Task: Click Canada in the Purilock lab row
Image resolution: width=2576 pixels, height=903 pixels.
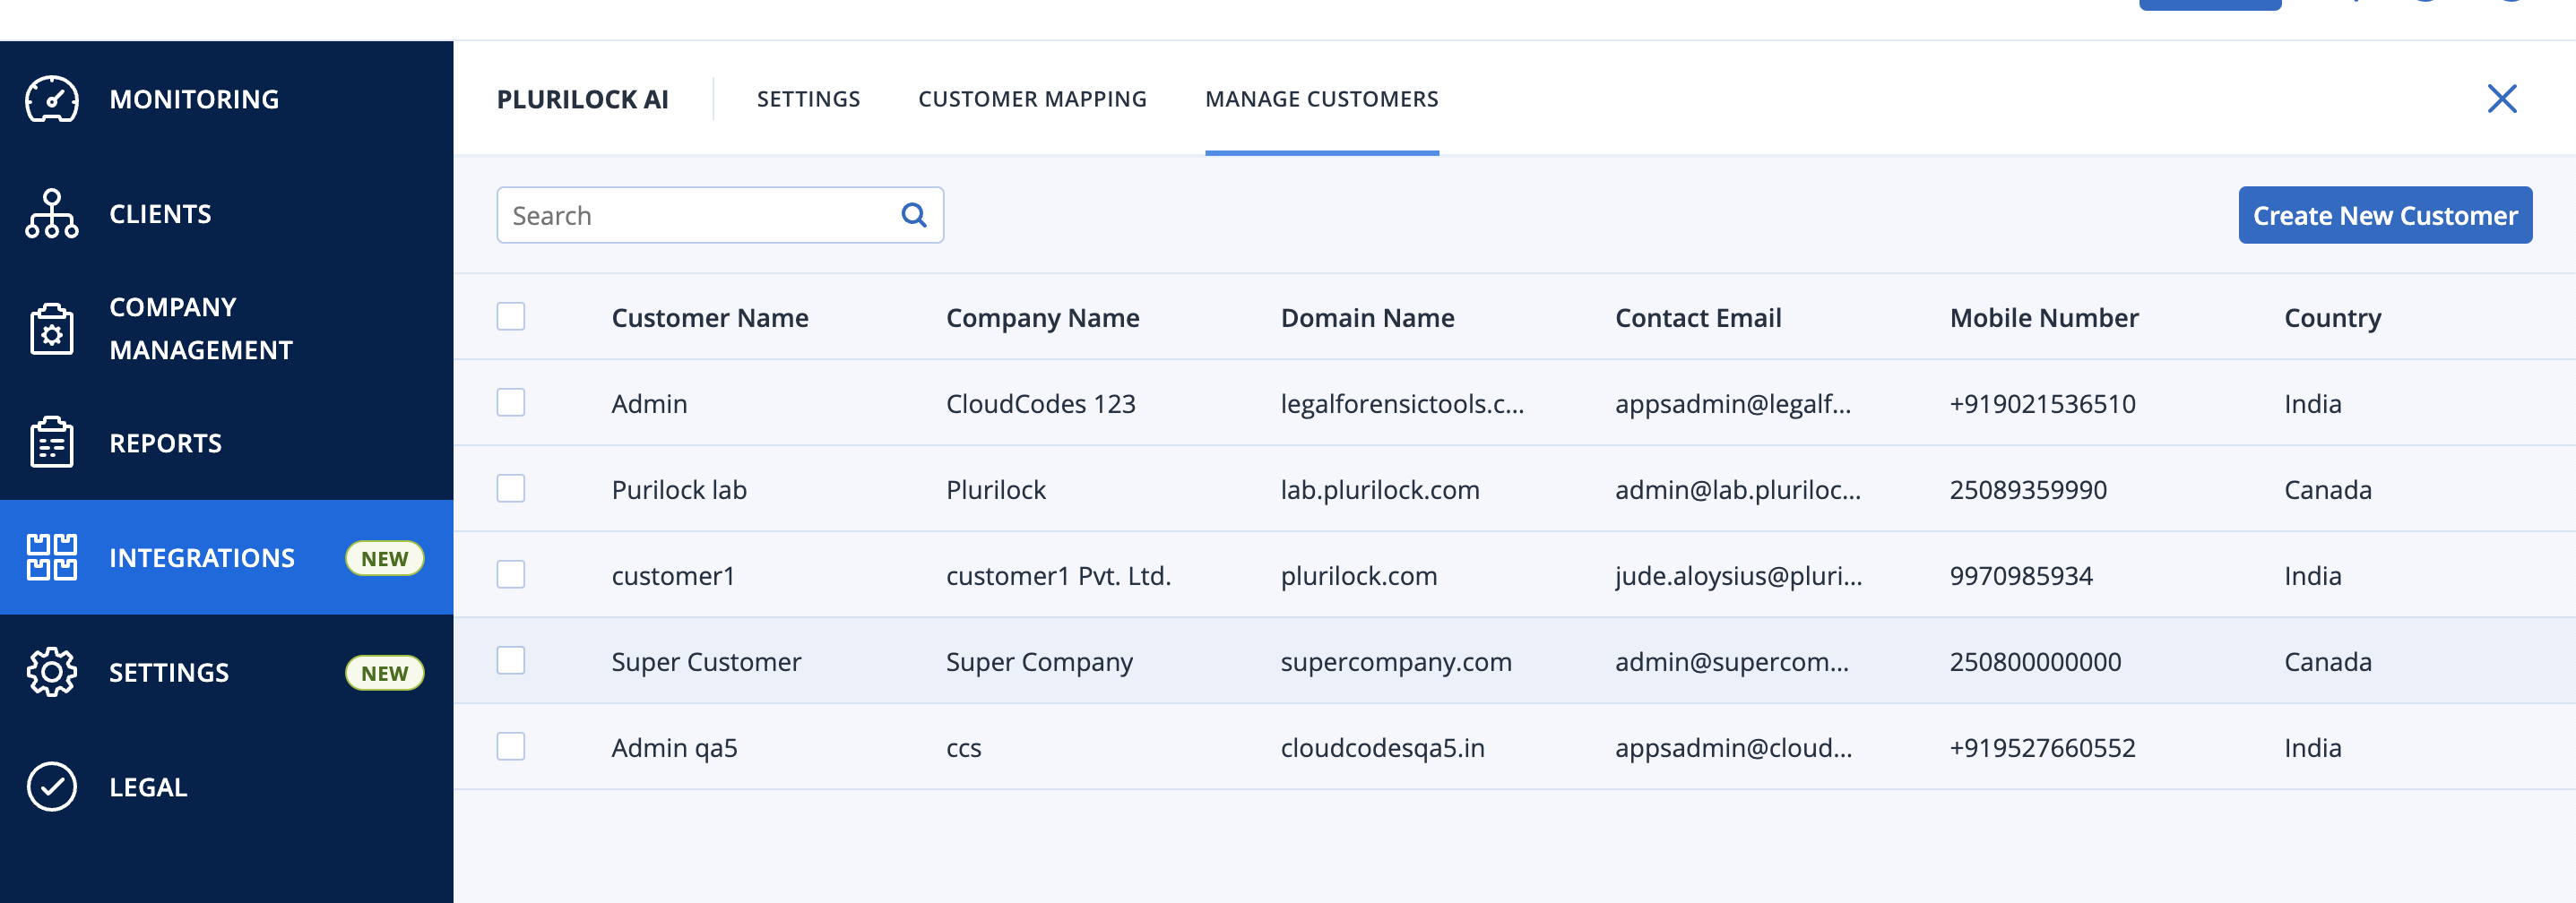Action: 2328,490
